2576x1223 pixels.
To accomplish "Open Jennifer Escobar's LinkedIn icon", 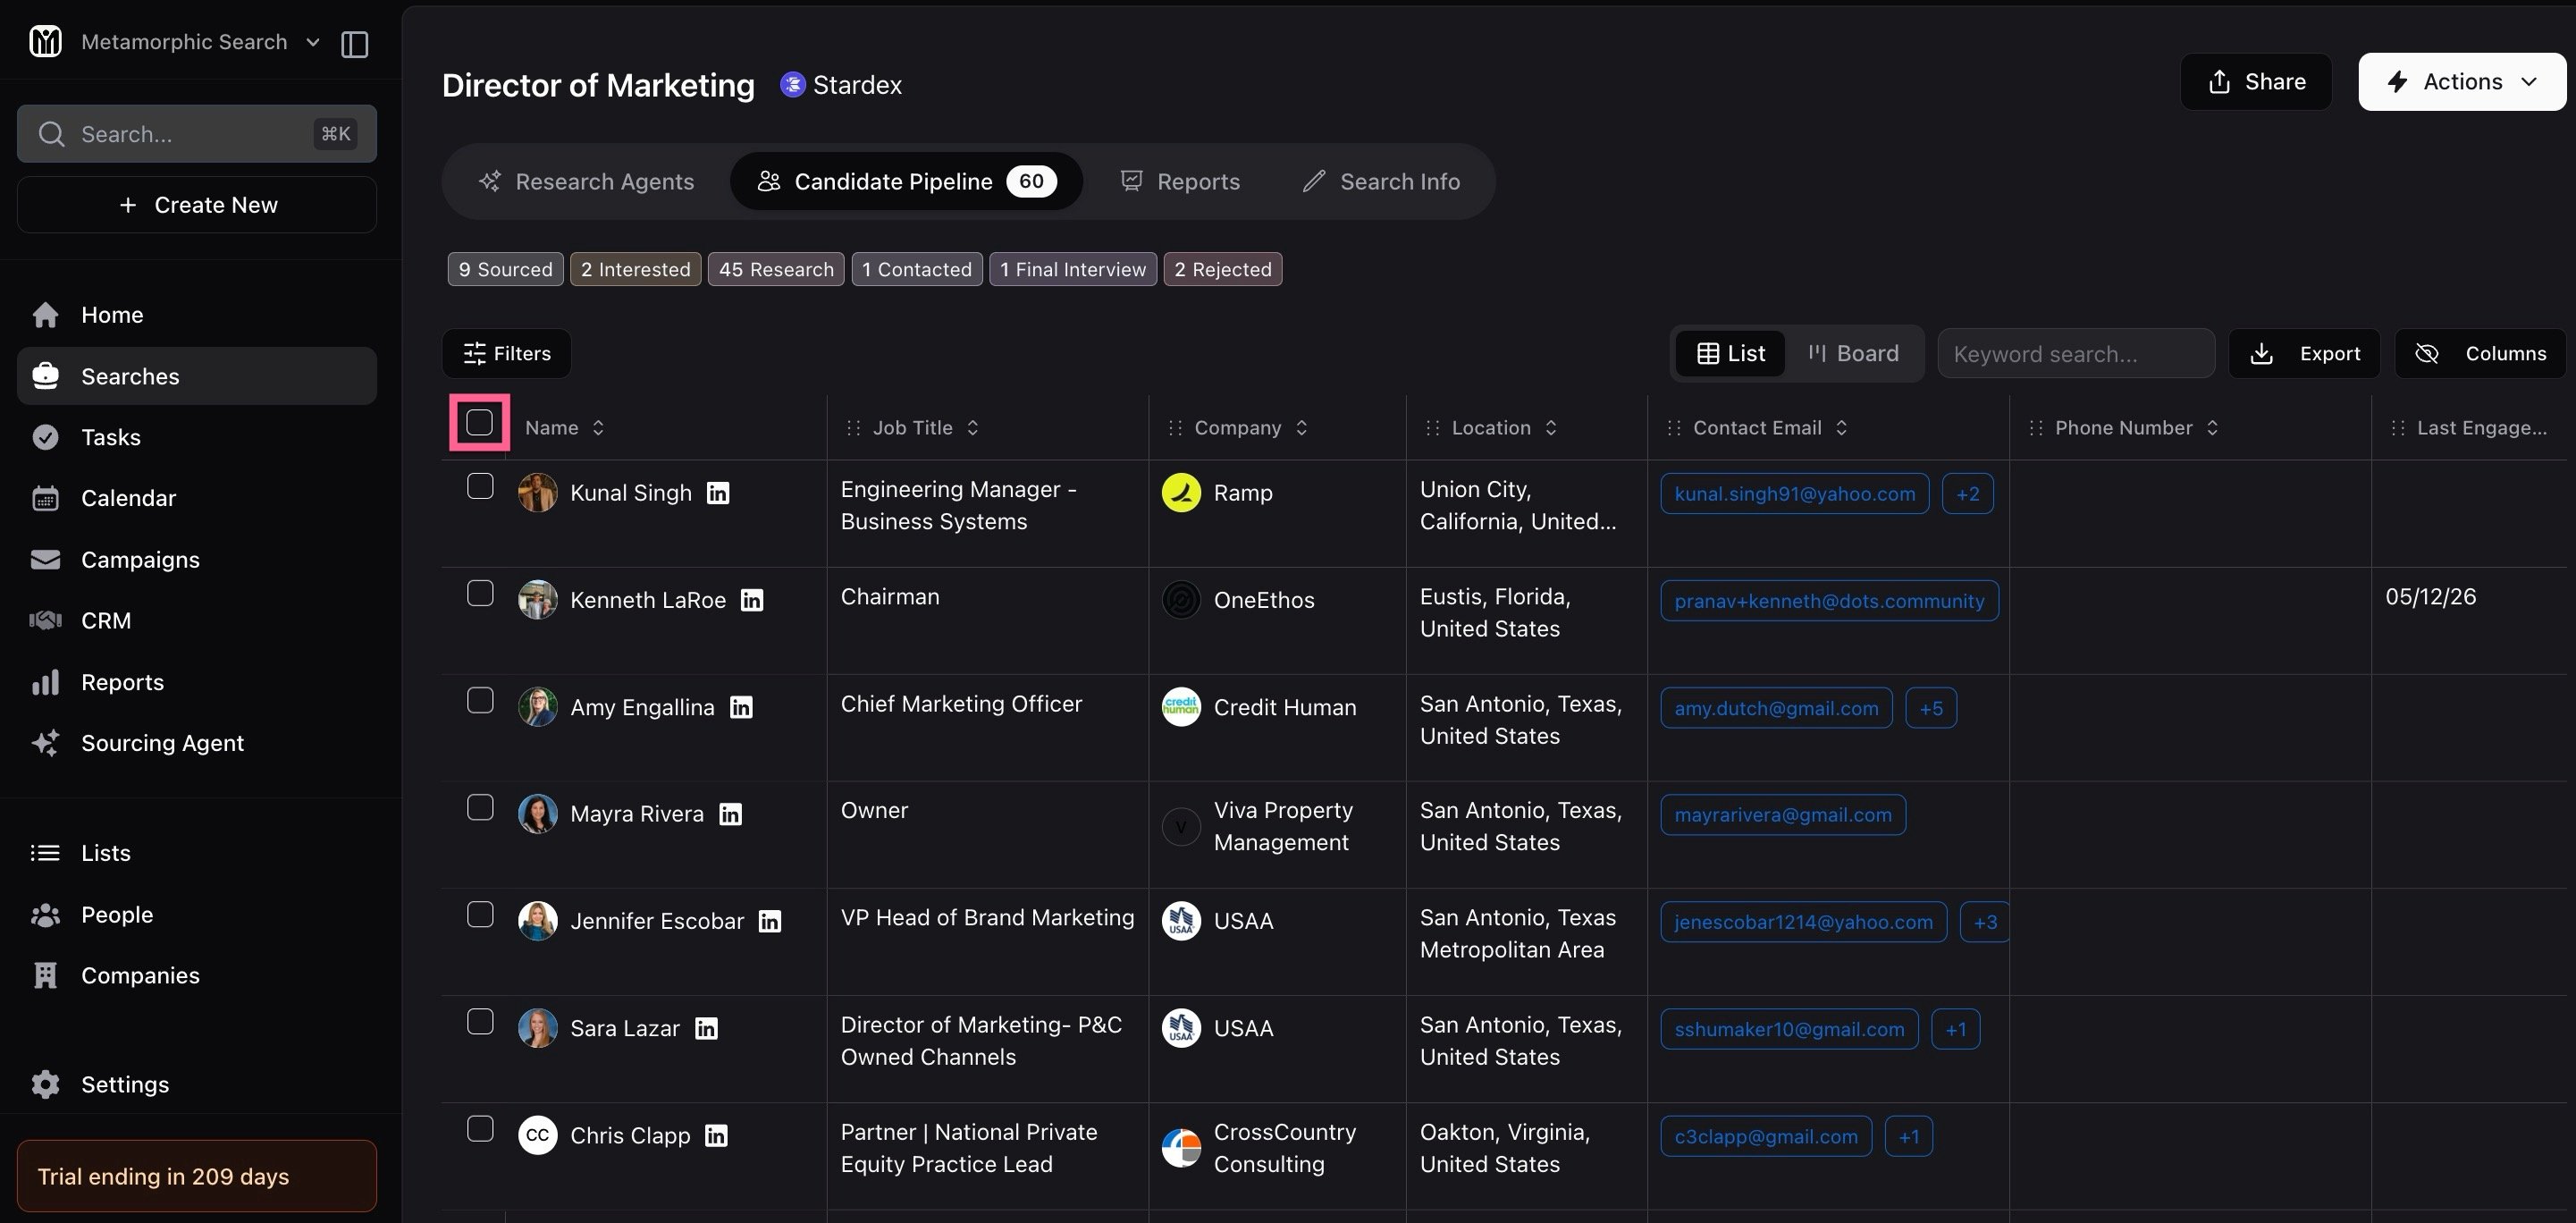I will (x=770, y=921).
